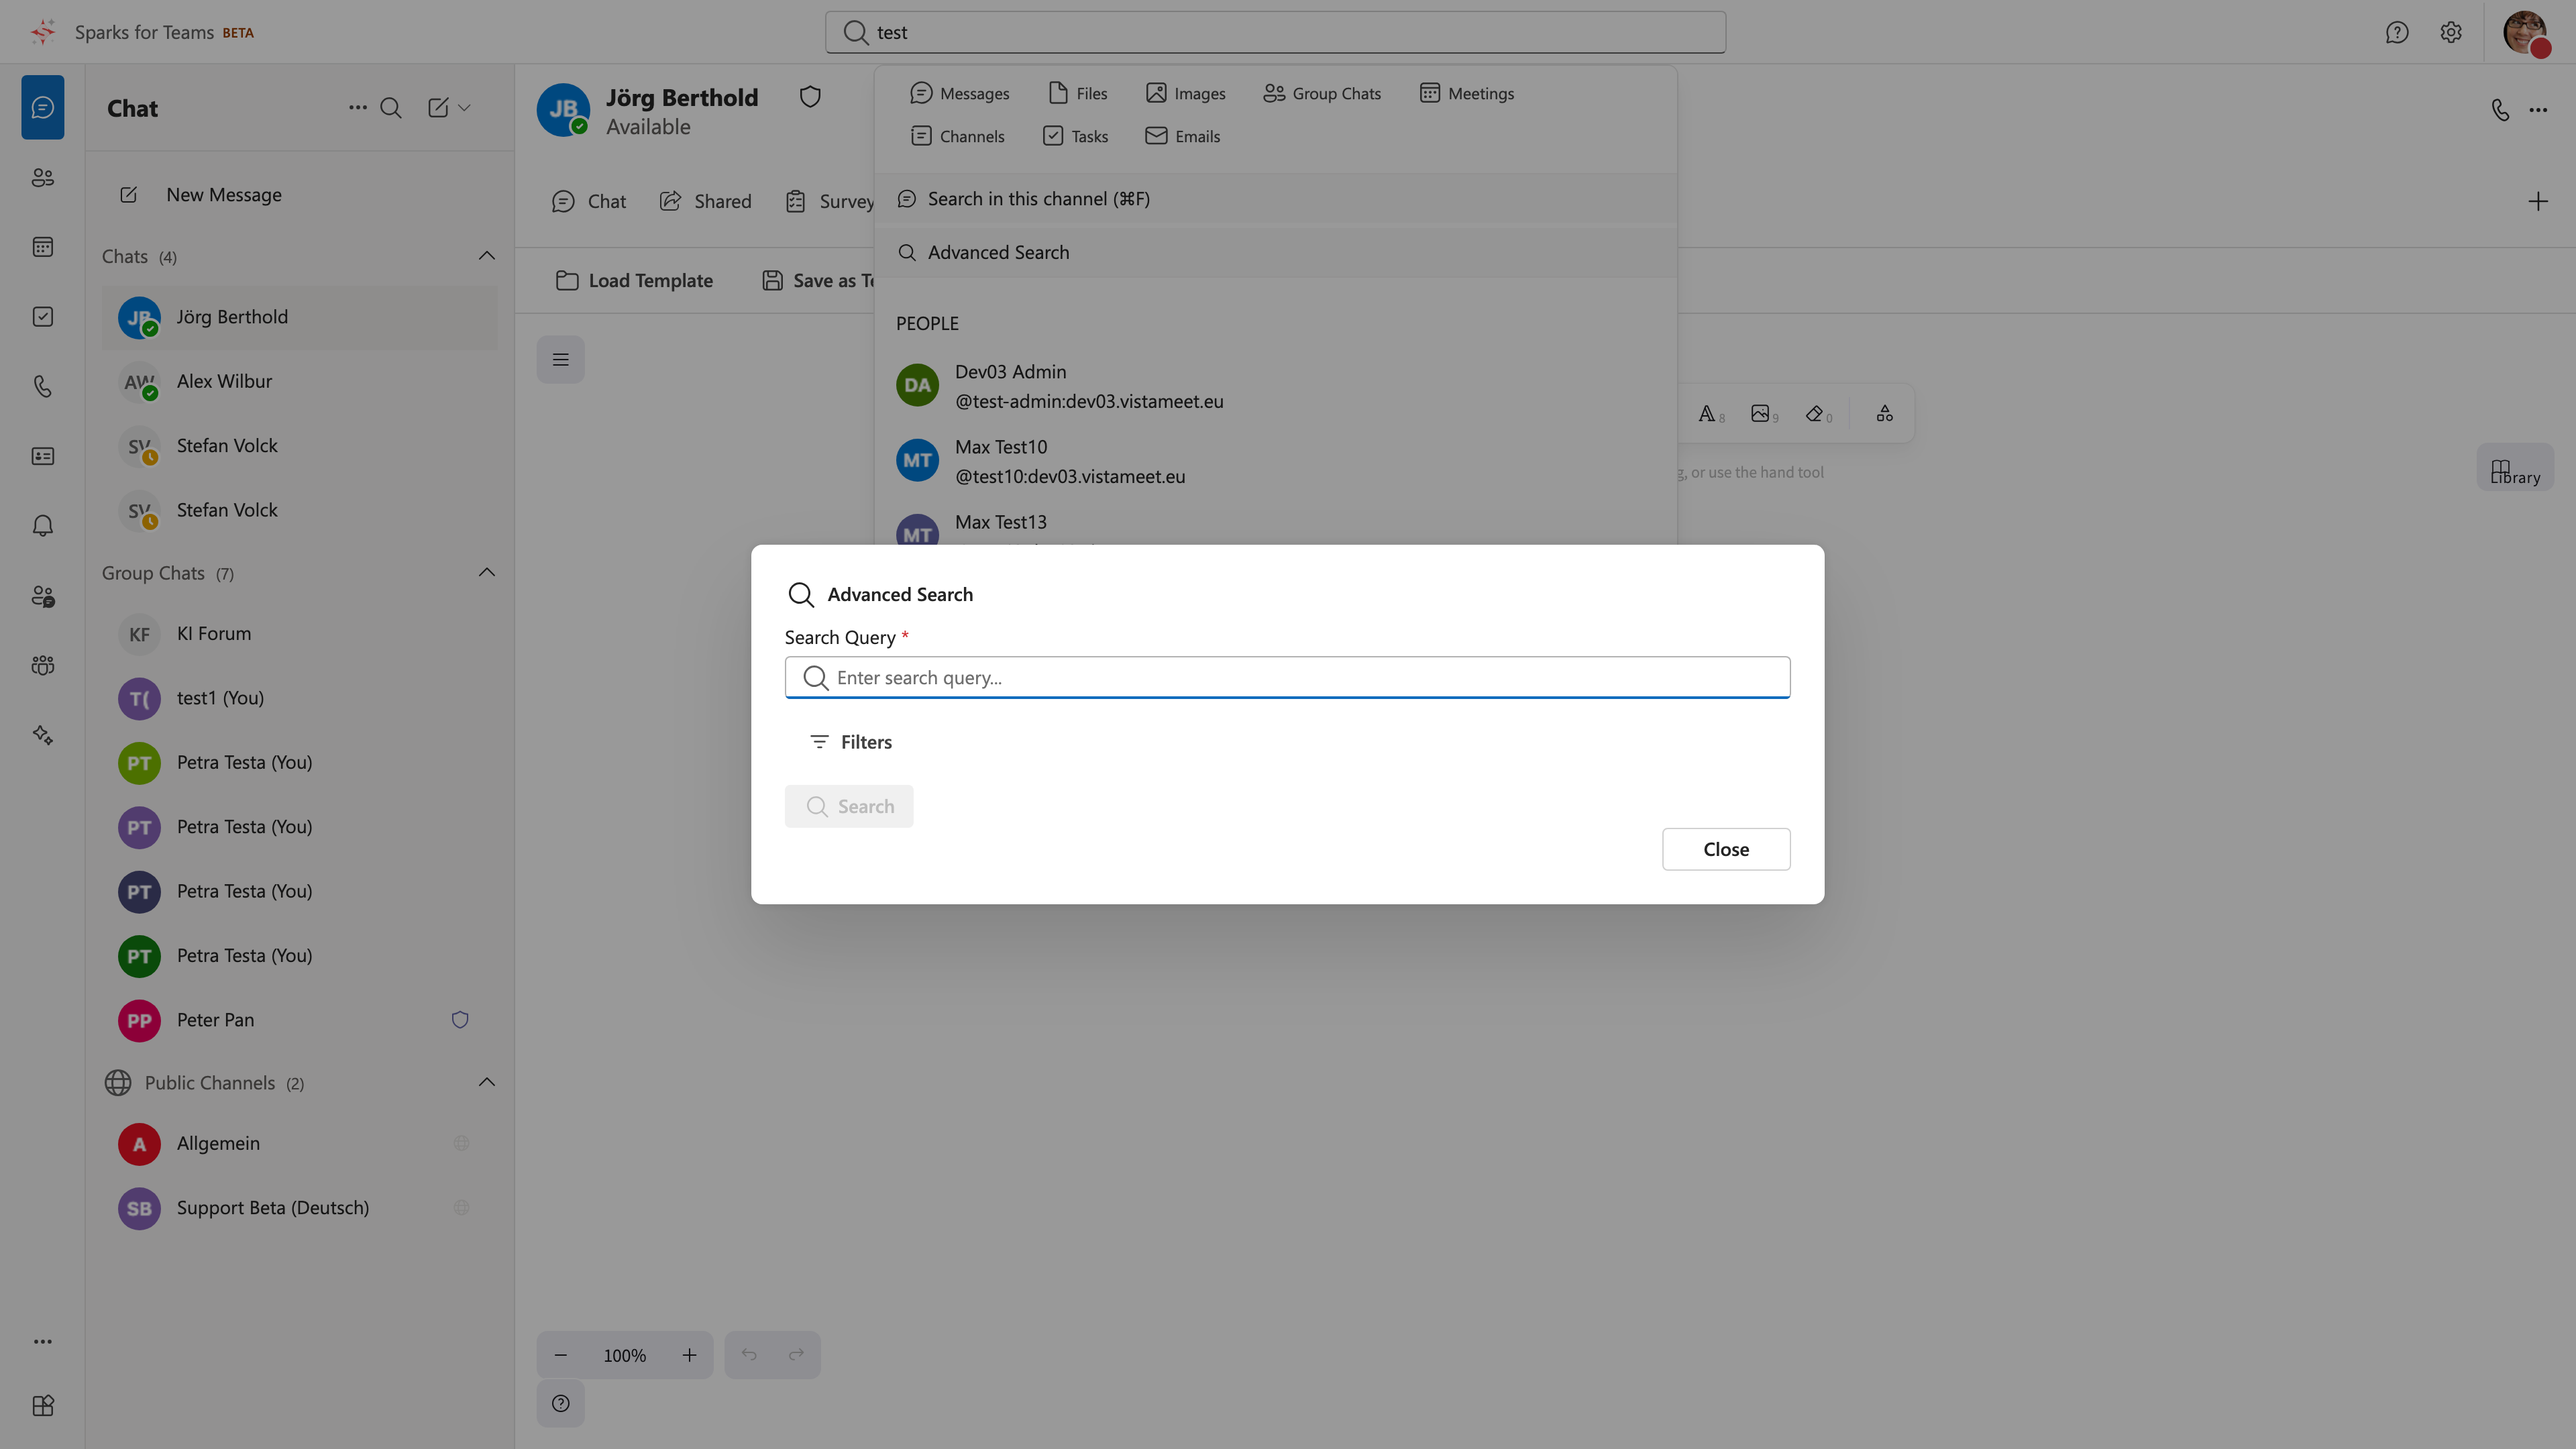Focus the Enter search query field
Viewport: 2576px width, 1449px height.
(x=1287, y=678)
